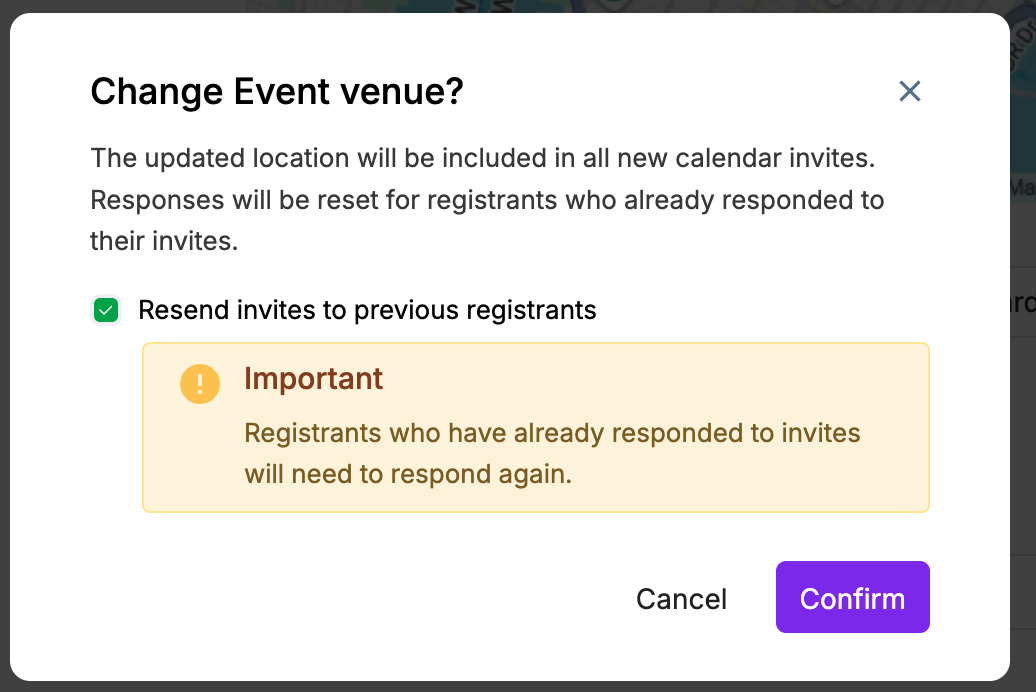
Task: Click the dimmed backdrop below the dialog
Action: point(500,687)
